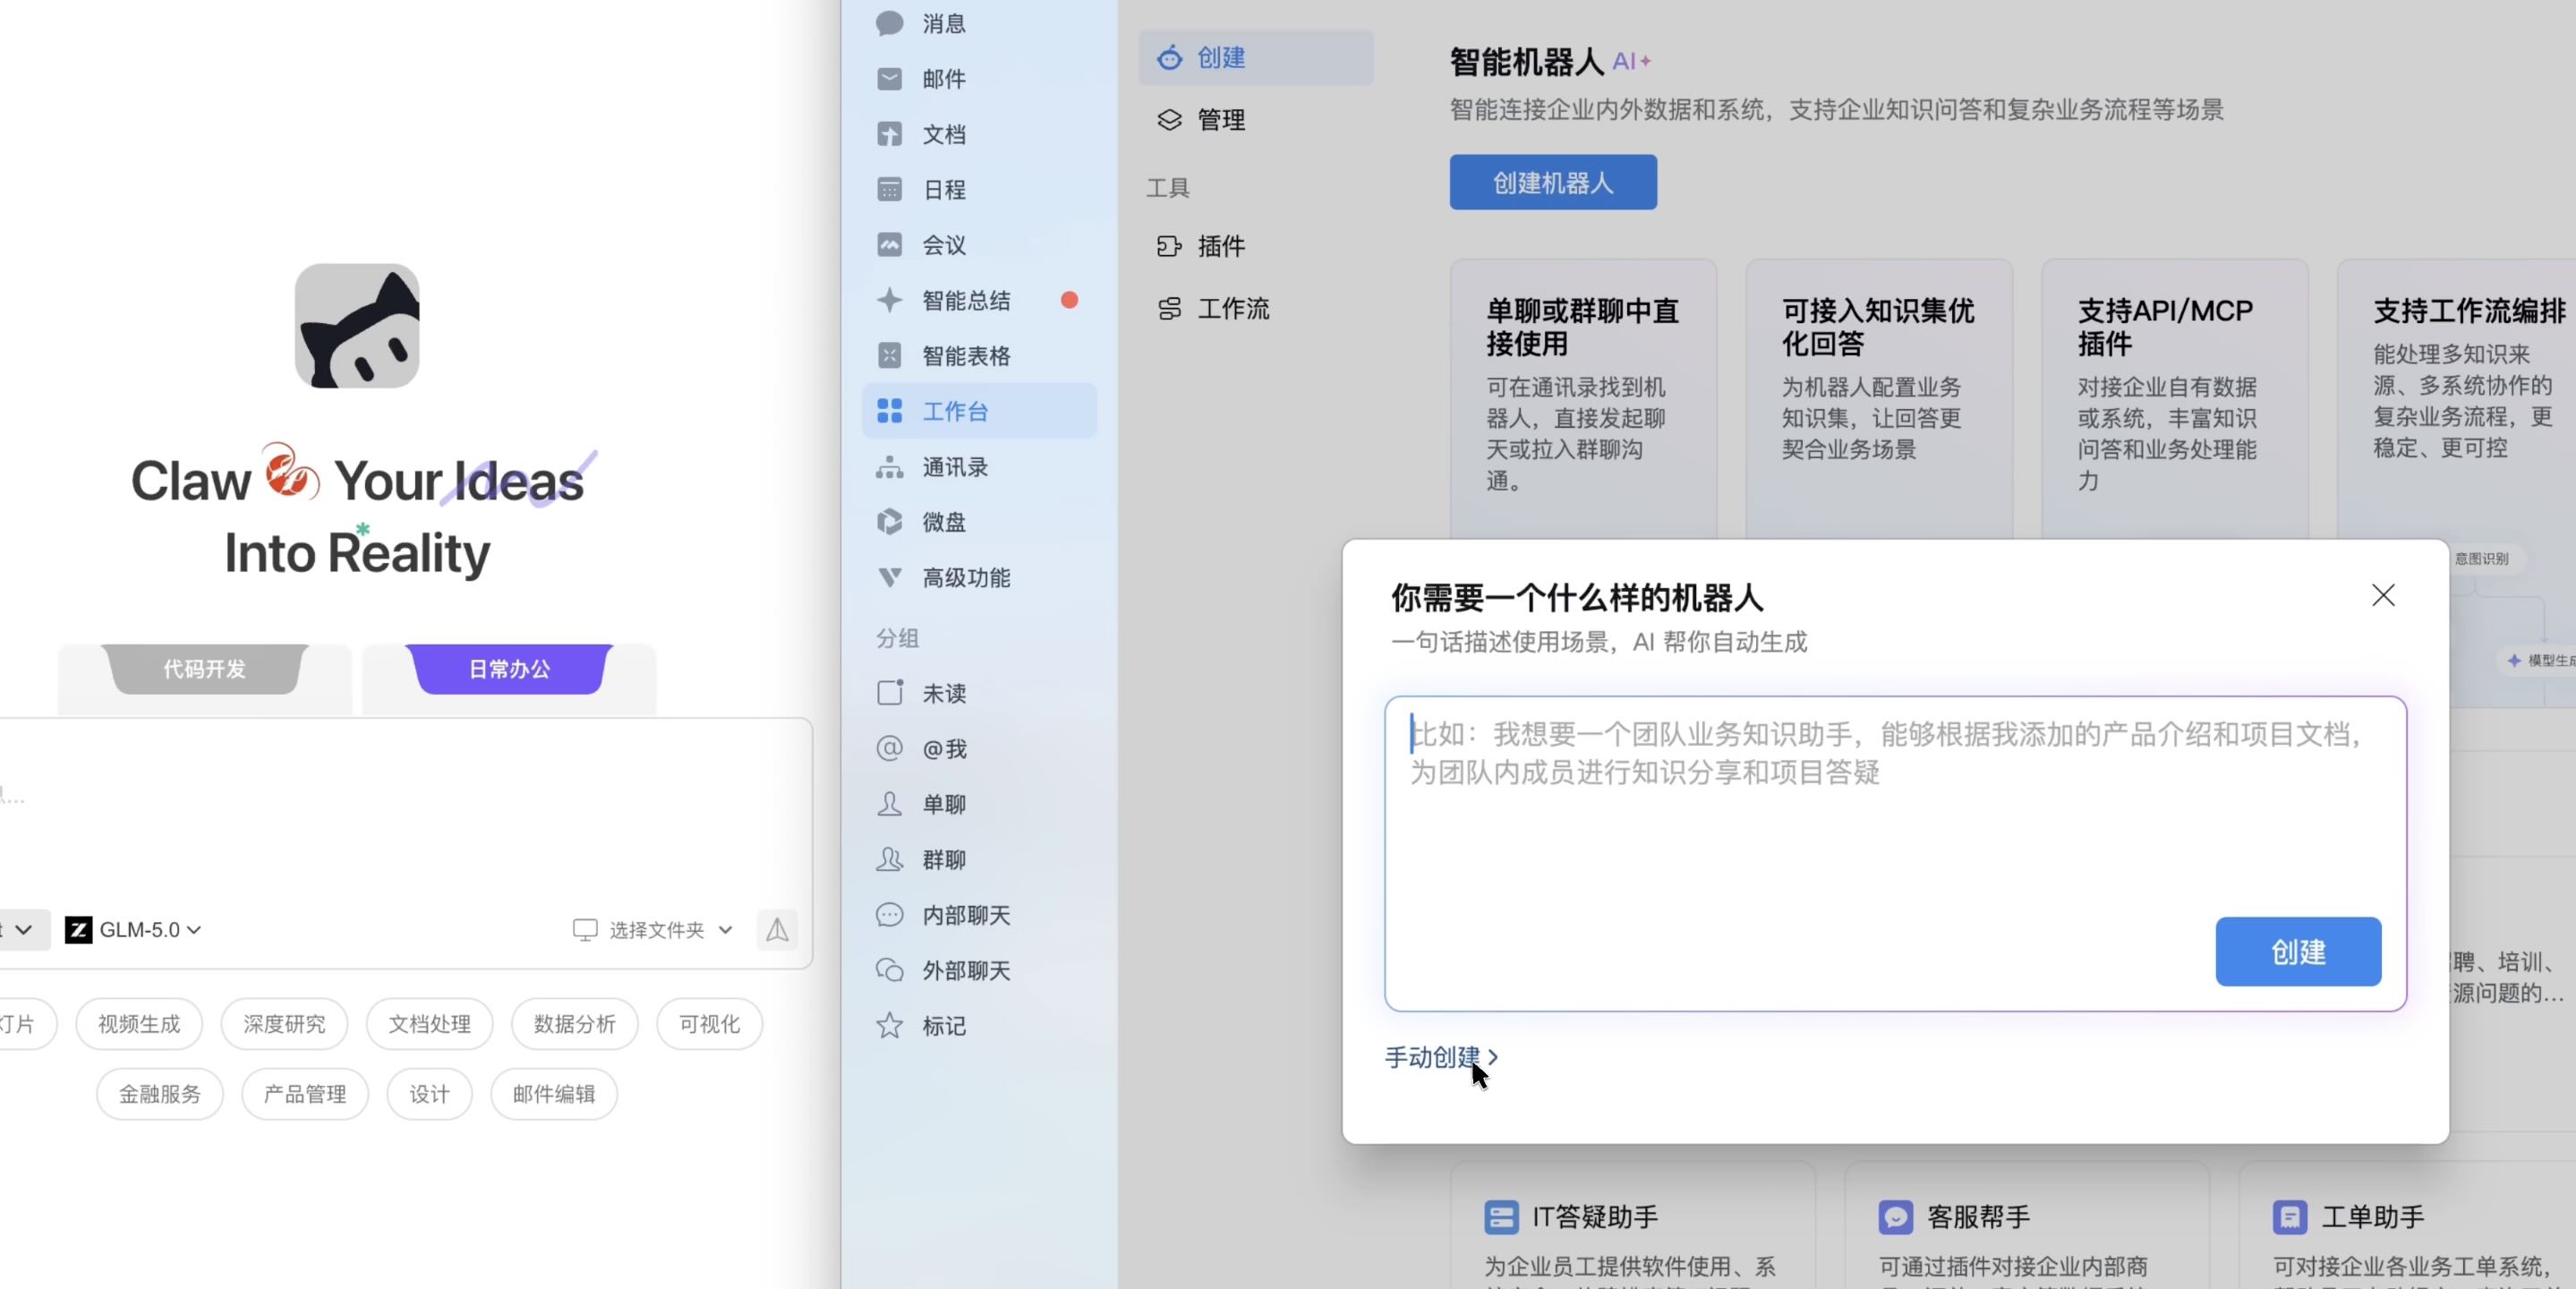The height and width of the screenshot is (1289, 2576).
Task: Select 管理 in the robot menu
Action: pyautogui.click(x=1220, y=120)
